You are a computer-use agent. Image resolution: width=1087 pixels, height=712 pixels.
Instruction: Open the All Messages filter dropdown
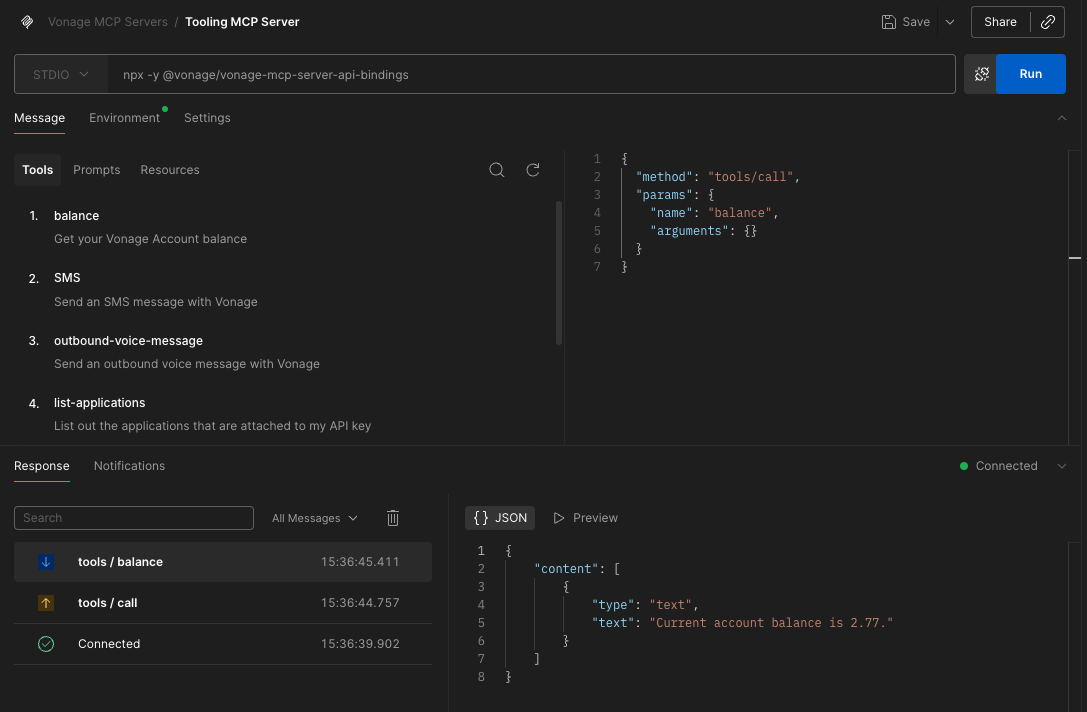(314, 518)
